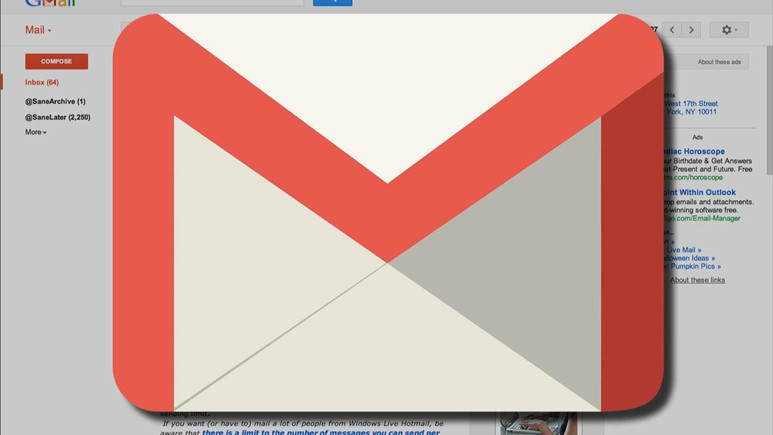This screenshot has height=435, width=773.
Task: Open the blue message limit link
Action: pyautogui.click(x=321, y=432)
